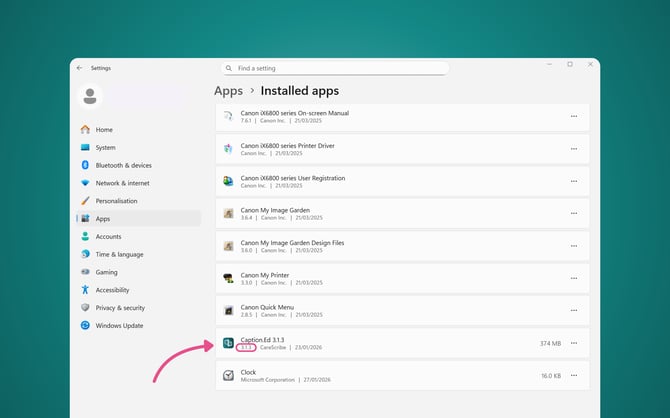Open Accounts in the sidebar
This screenshot has height=418, width=670.
[108, 237]
